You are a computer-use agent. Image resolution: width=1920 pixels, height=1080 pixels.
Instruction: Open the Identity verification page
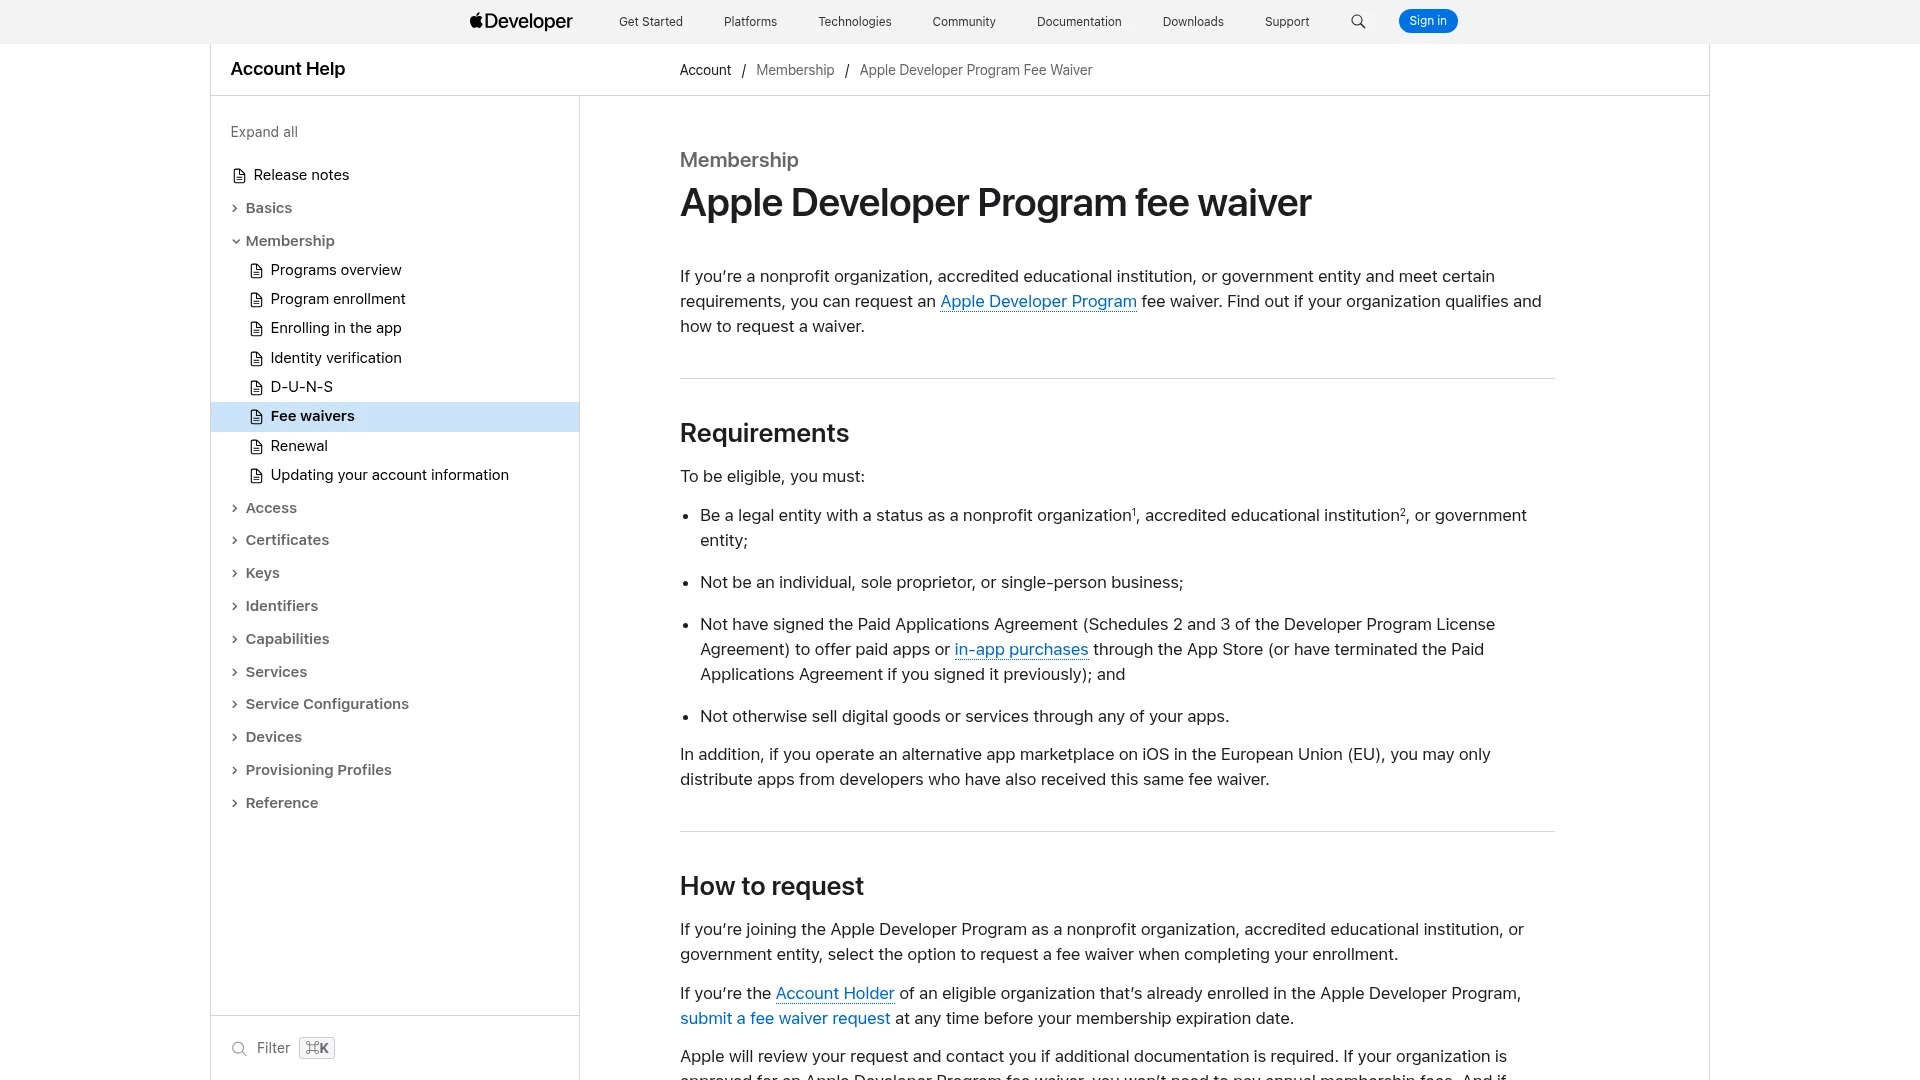(336, 358)
